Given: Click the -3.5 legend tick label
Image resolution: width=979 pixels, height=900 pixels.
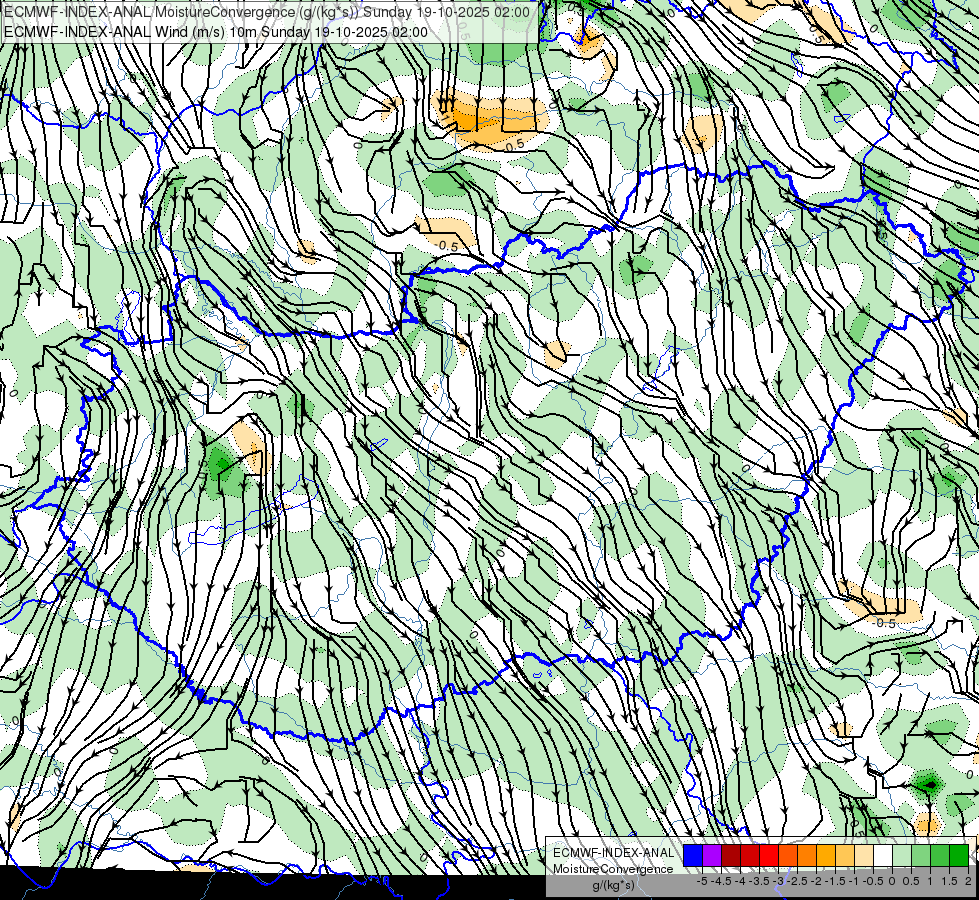Looking at the screenshot, I should (760, 881).
